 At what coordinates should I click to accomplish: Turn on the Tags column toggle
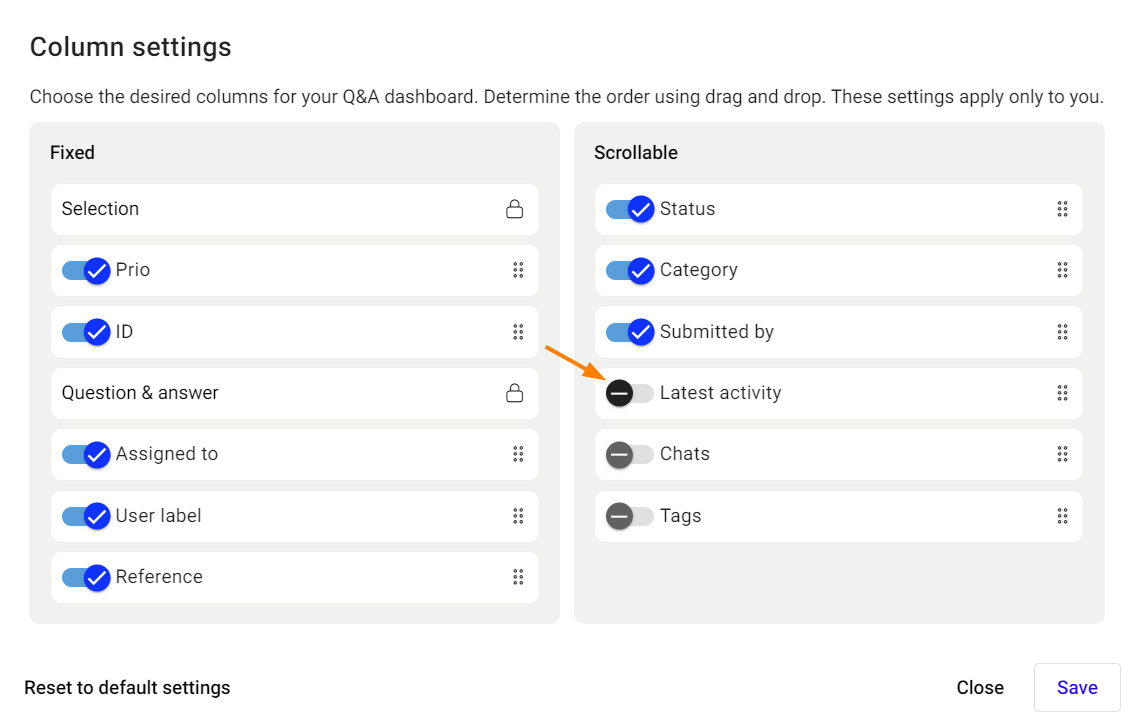629,516
